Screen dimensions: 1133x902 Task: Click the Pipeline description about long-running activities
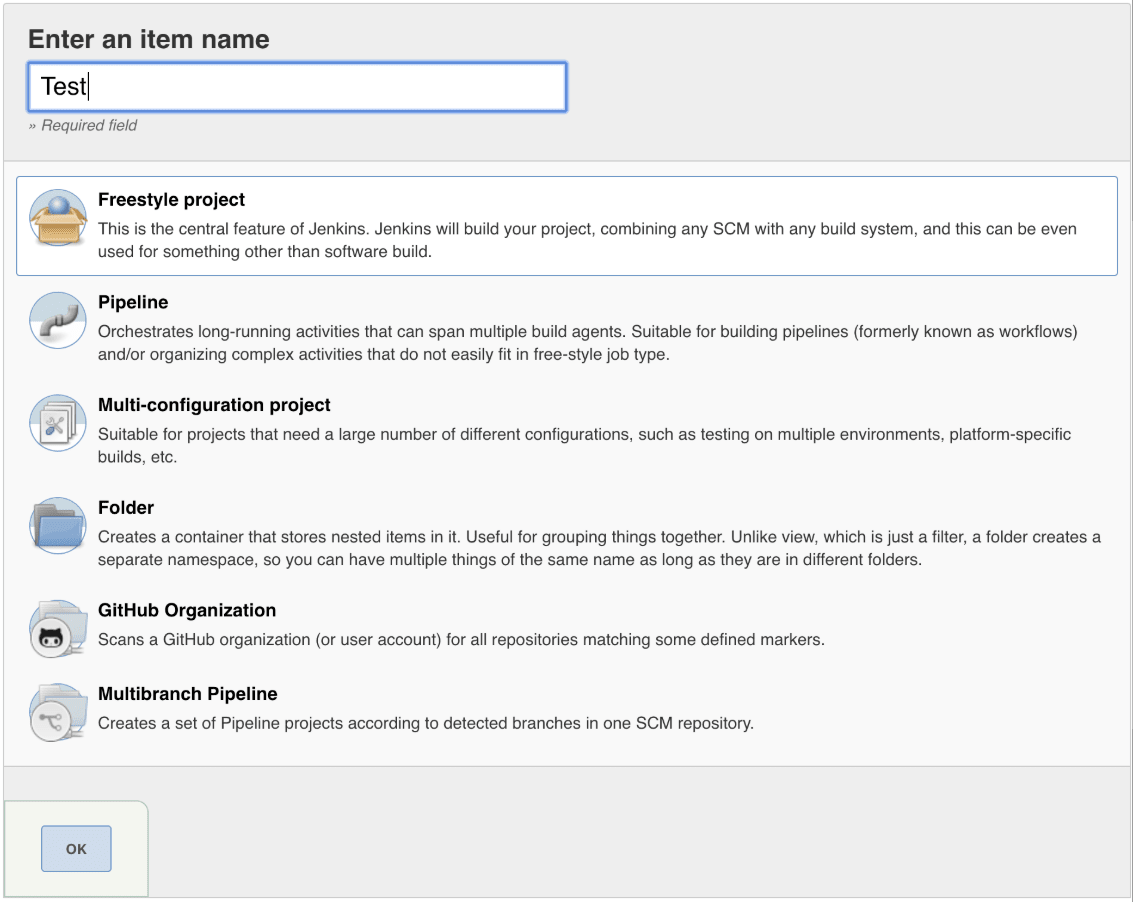click(x=587, y=343)
